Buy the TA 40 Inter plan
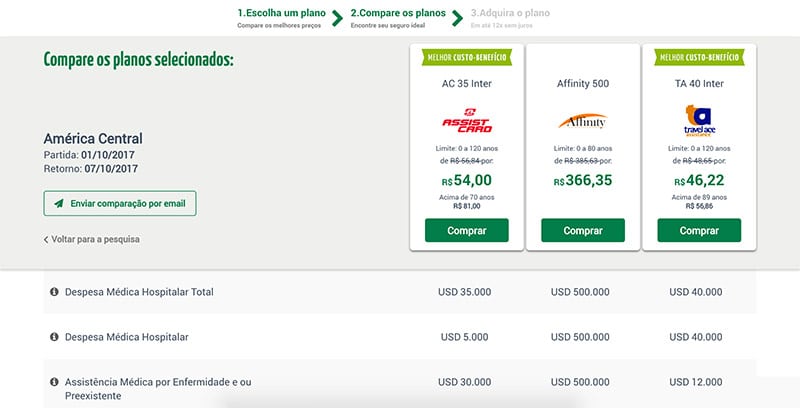Viewport: 800px width, 408px height. tap(699, 231)
